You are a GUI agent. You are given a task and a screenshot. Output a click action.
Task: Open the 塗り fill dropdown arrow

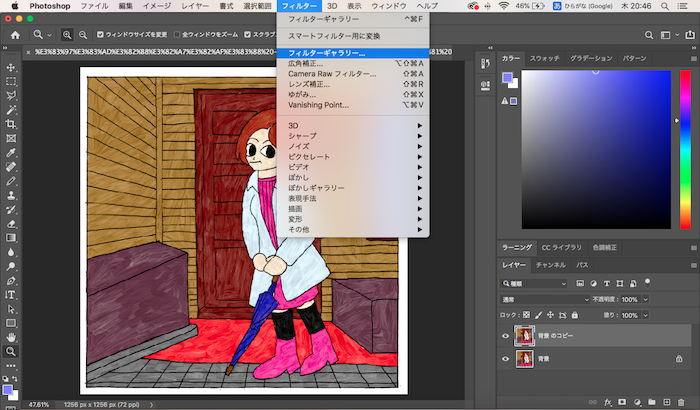pos(645,315)
